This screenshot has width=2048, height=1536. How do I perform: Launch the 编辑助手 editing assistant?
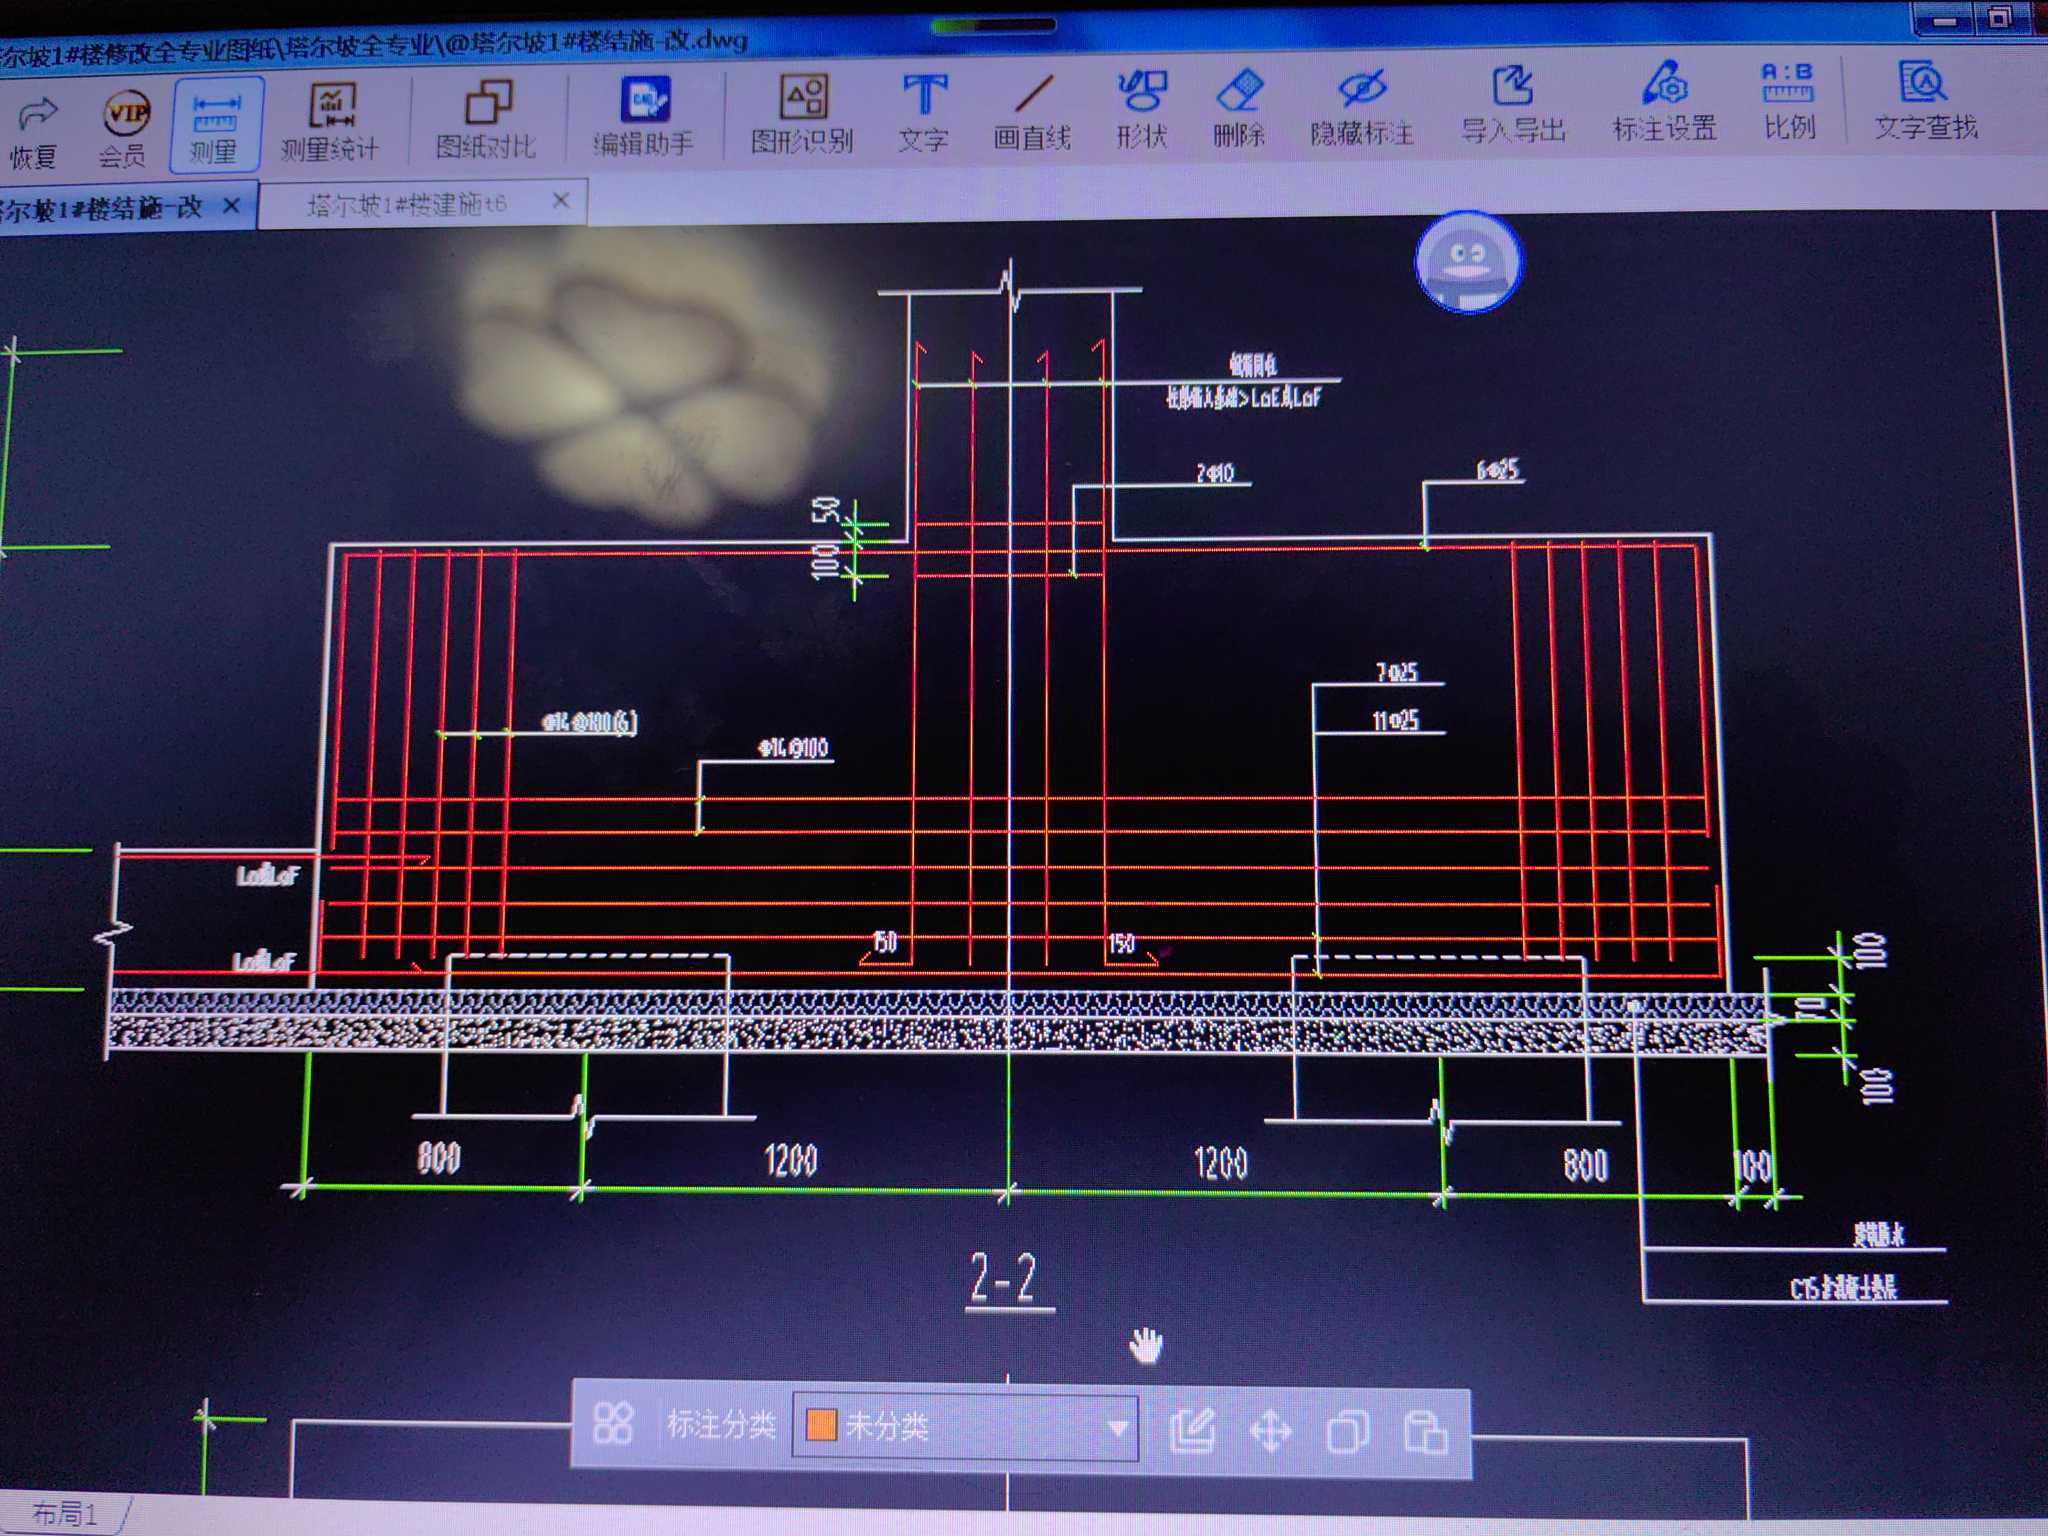[x=644, y=118]
